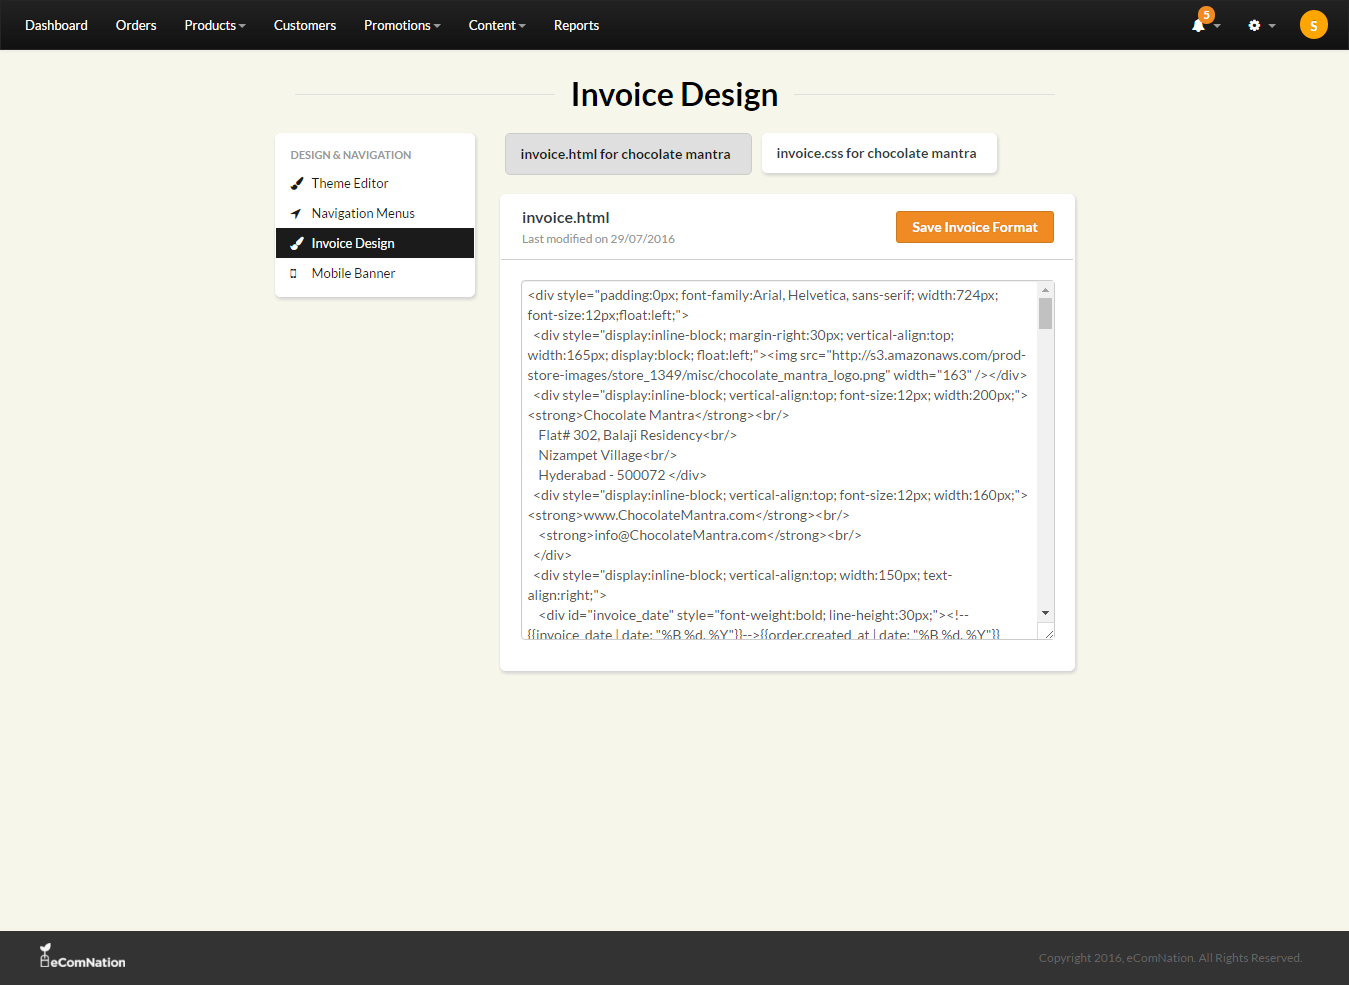Image resolution: width=1349 pixels, height=985 pixels.
Task: Click the Nizampet Village line in code
Action: coord(607,455)
